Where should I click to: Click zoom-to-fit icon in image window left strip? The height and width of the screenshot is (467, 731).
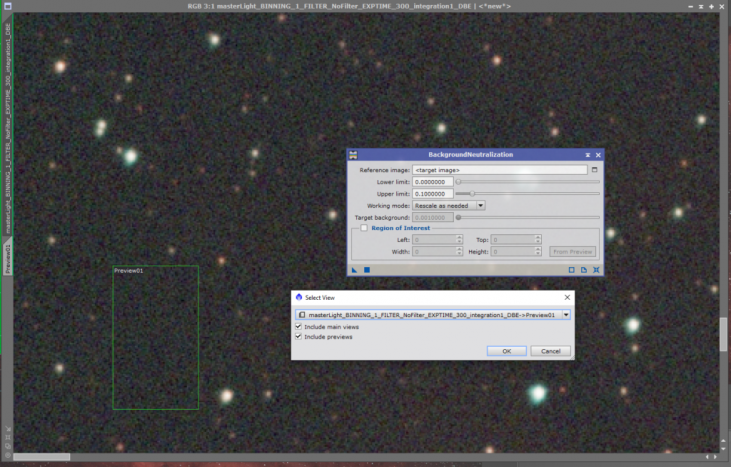(8, 437)
